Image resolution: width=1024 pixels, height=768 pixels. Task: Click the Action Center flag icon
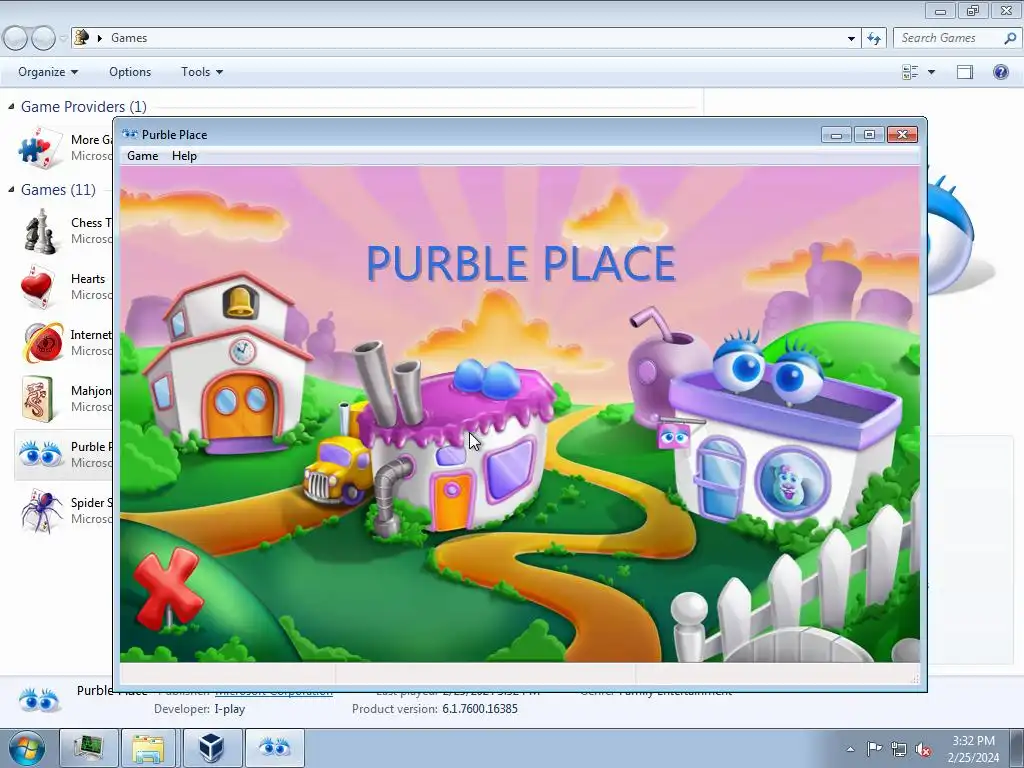click(874, 749)
